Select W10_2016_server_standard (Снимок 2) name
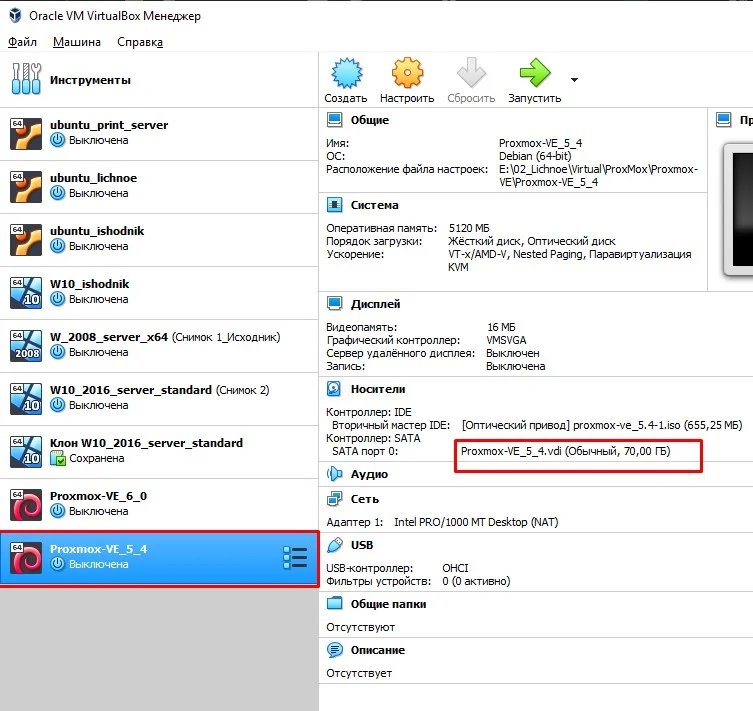Viewport: 753px width, 711px height. (x=159, y=390)
